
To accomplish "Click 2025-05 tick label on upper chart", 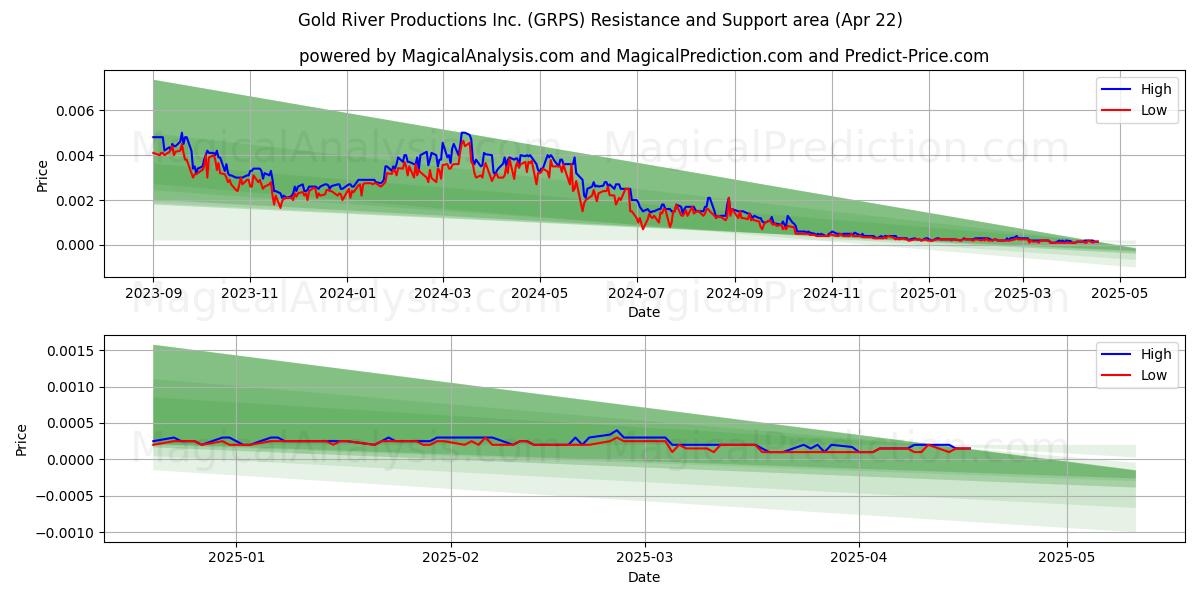I will pyautogui.click(x=1120, y=295).
